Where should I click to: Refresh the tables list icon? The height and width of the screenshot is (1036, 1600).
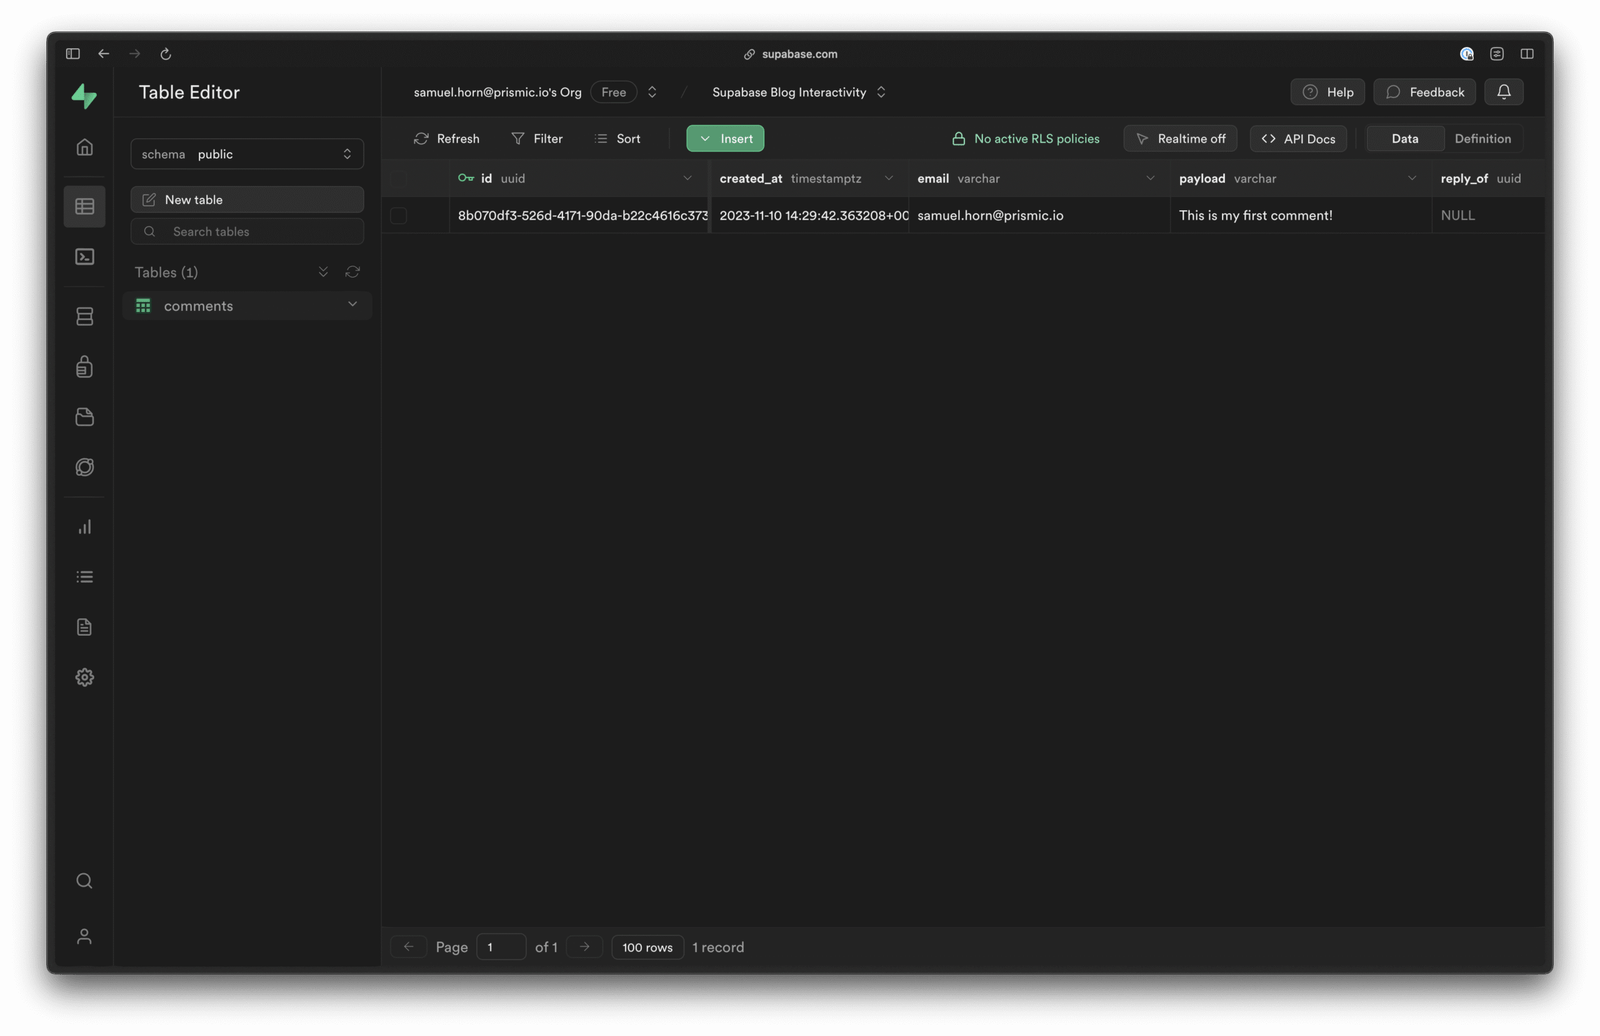coord(352,272)
